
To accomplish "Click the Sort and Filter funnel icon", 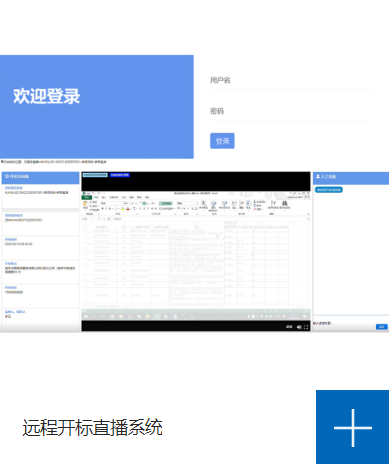I will (x=273, y=203).
